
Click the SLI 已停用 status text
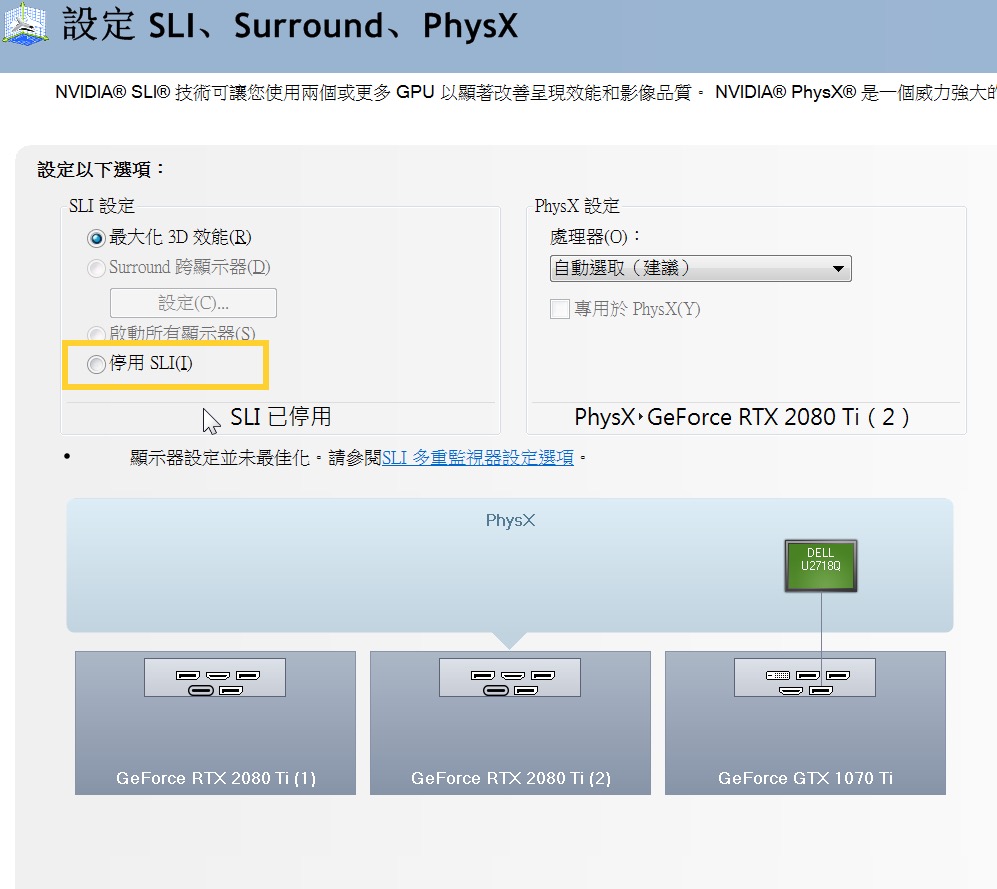pyautogui.click(x=280, y=417)
